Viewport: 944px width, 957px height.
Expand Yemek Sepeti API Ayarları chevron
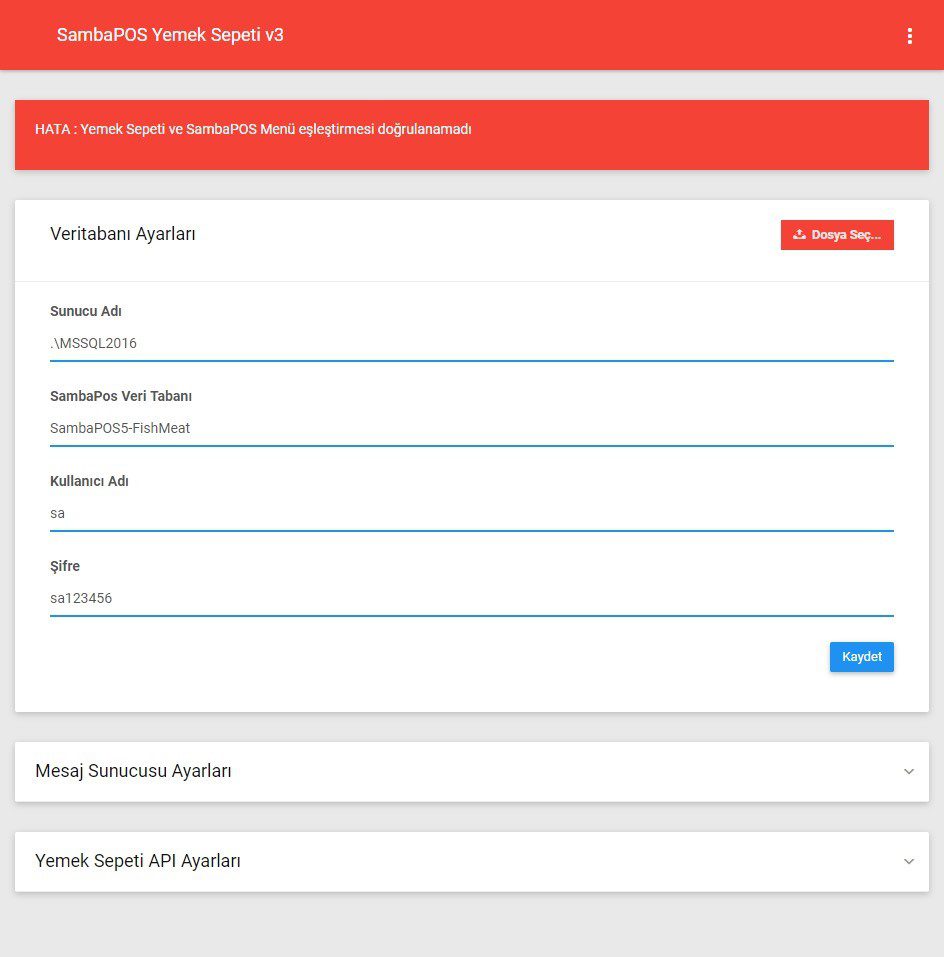908,861
